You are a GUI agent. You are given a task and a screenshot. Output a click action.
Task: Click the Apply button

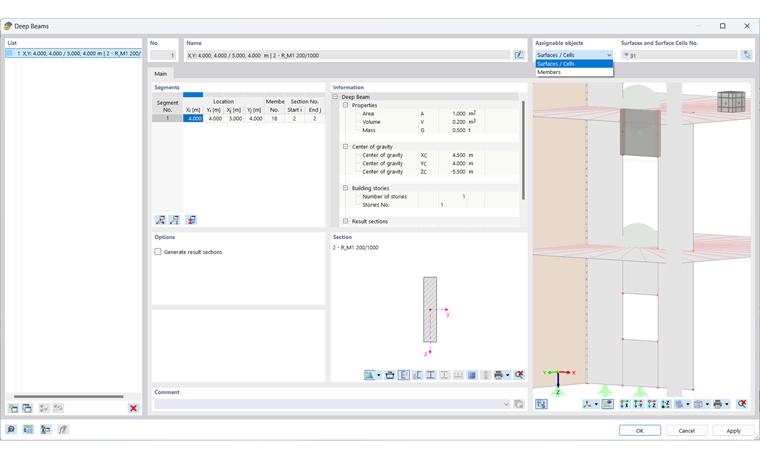(733, 430)
